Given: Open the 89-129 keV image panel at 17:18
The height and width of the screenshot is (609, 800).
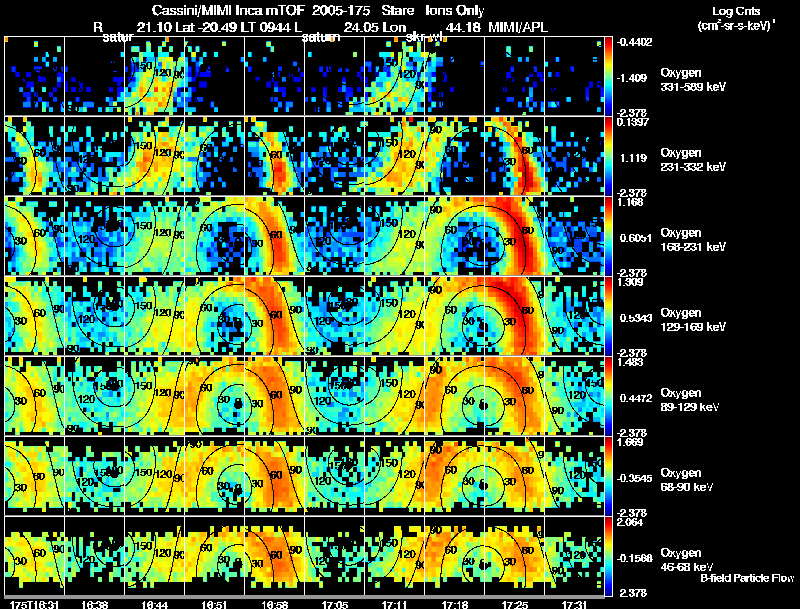Looking at the screenshot, I should pos(455,396).
